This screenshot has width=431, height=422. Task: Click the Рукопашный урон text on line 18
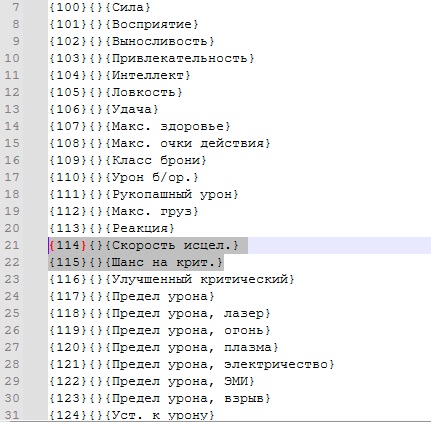point(172,194)
